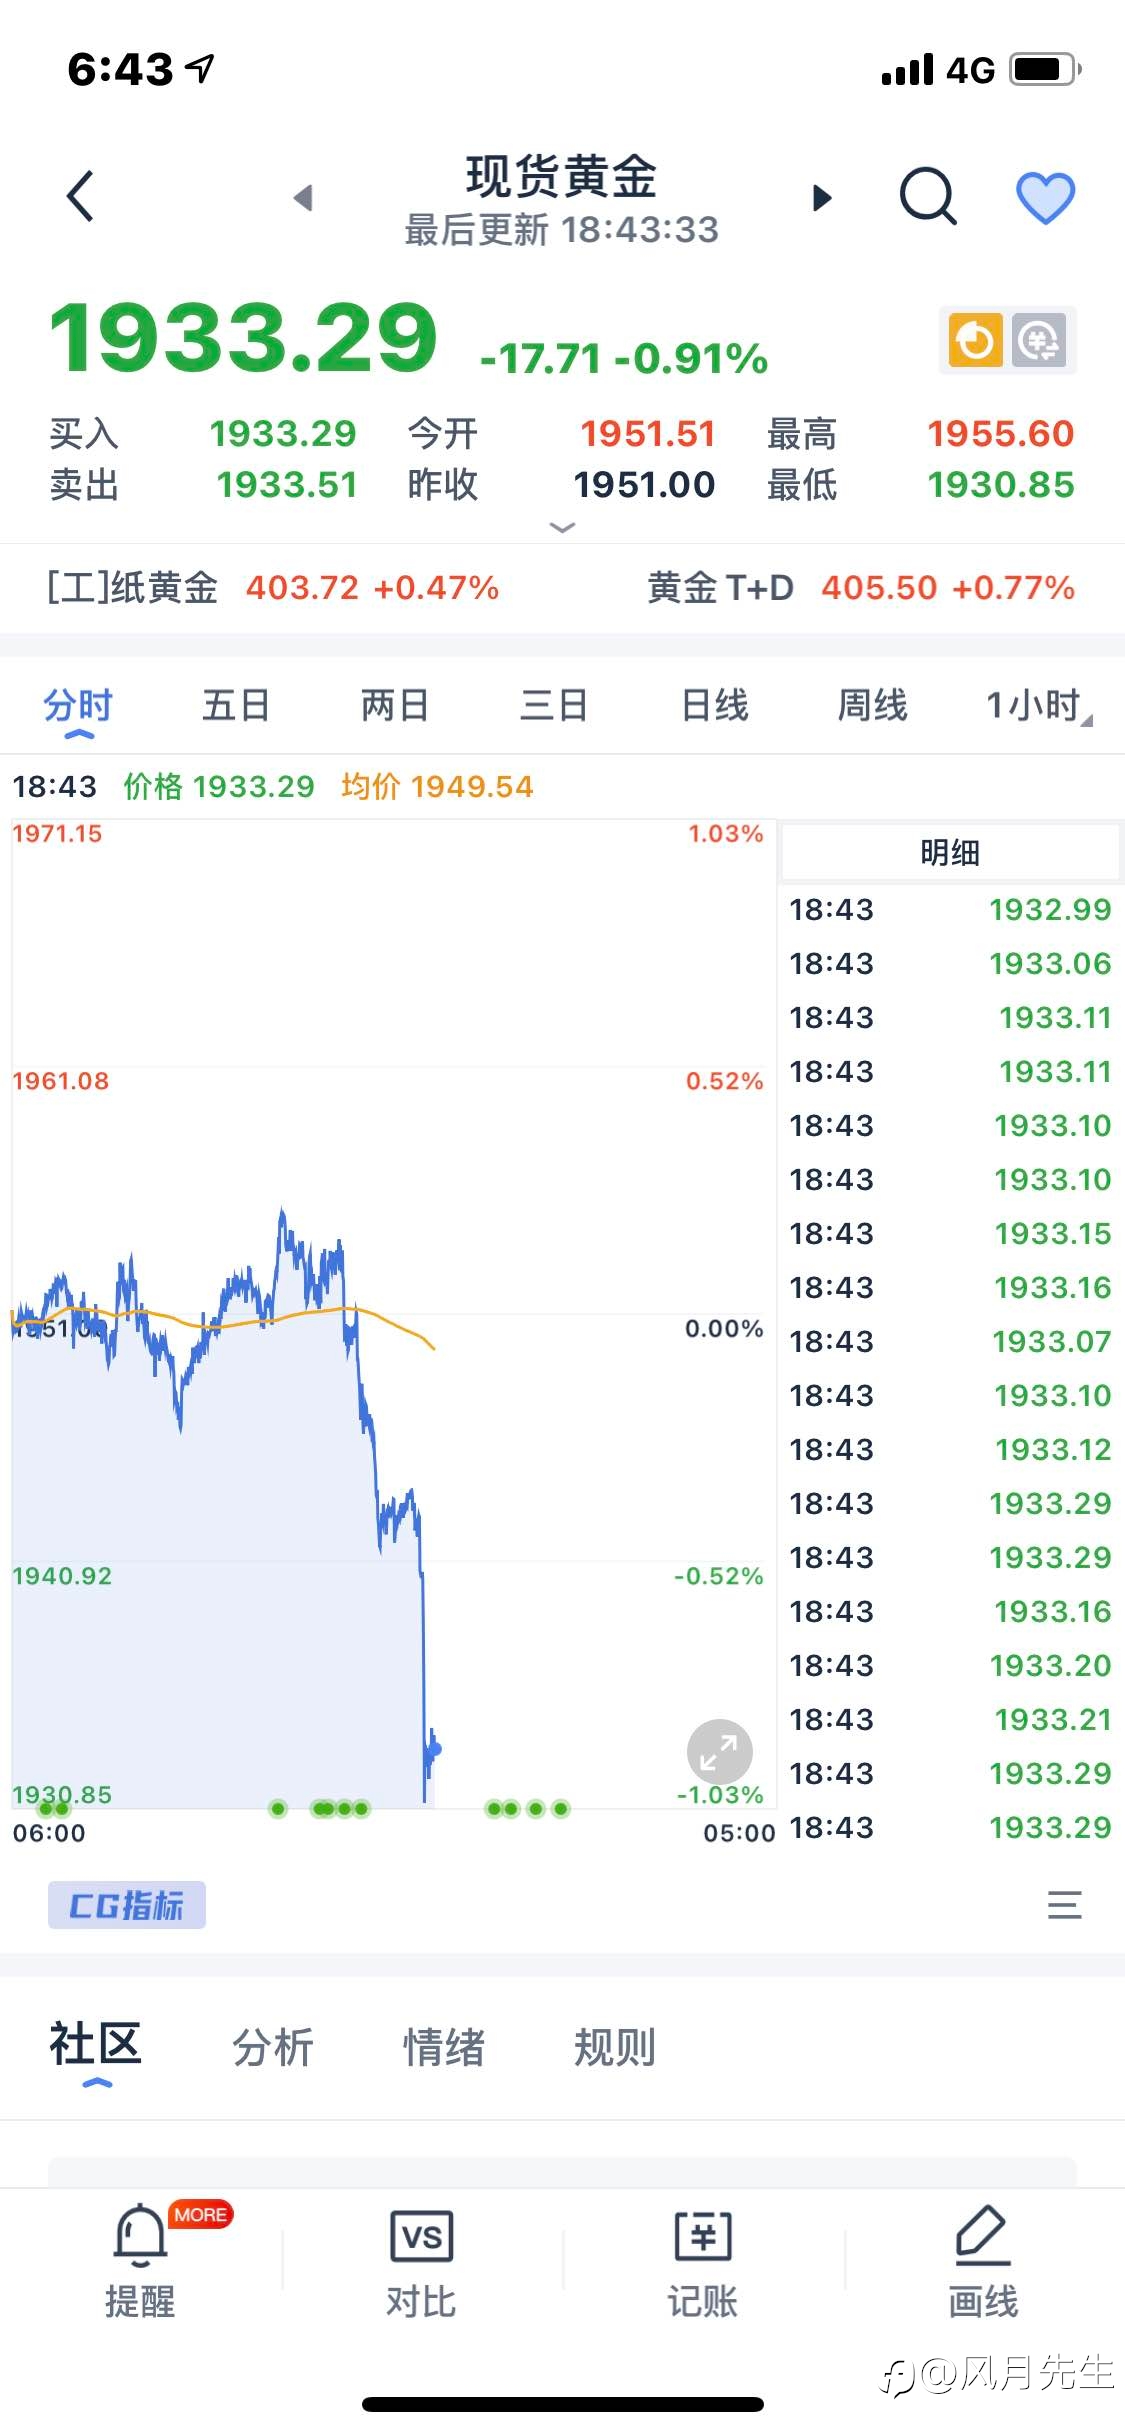
Task: Expand quote details with small chevron
Action: point(563,527)
